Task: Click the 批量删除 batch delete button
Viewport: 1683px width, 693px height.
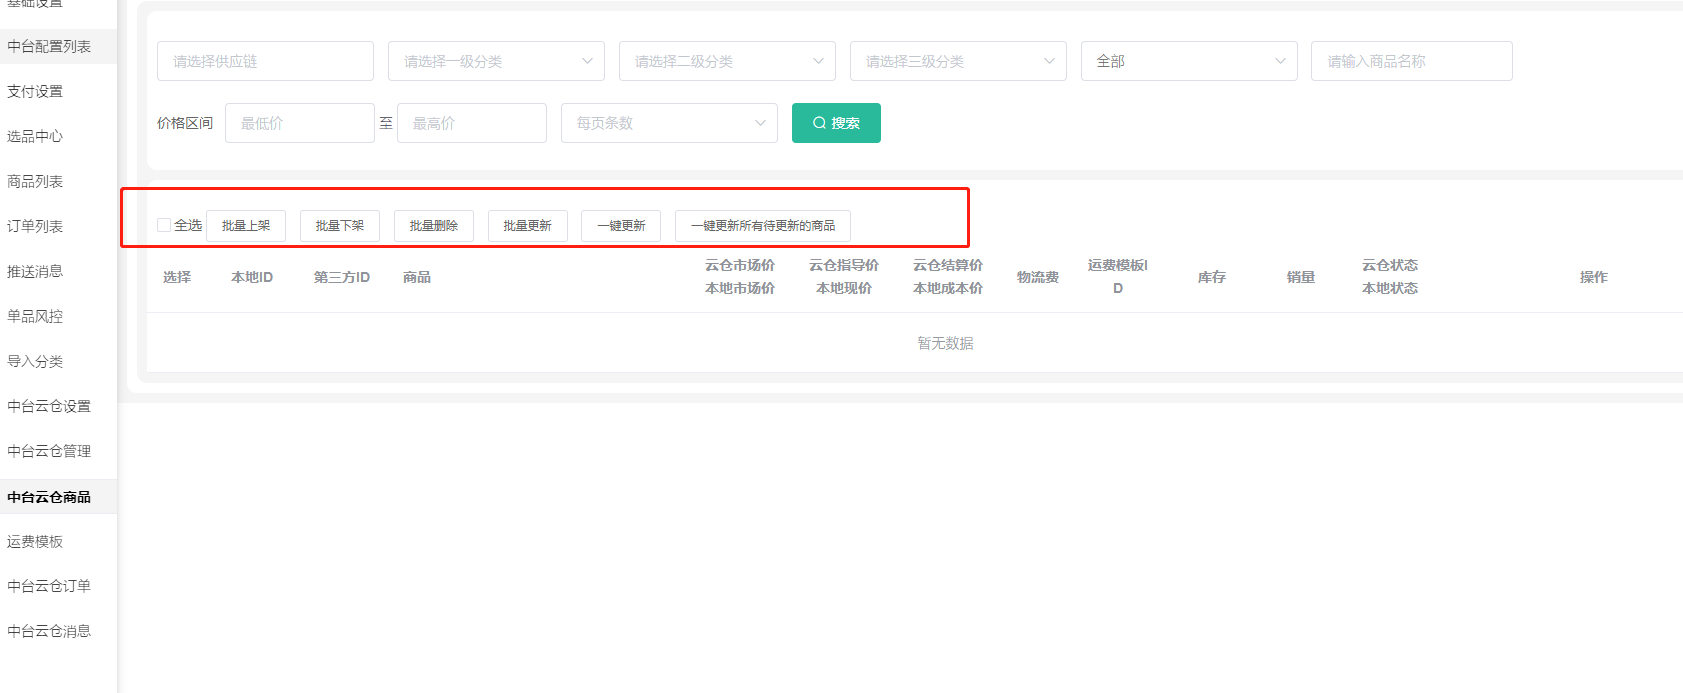Action: (433, 226)
